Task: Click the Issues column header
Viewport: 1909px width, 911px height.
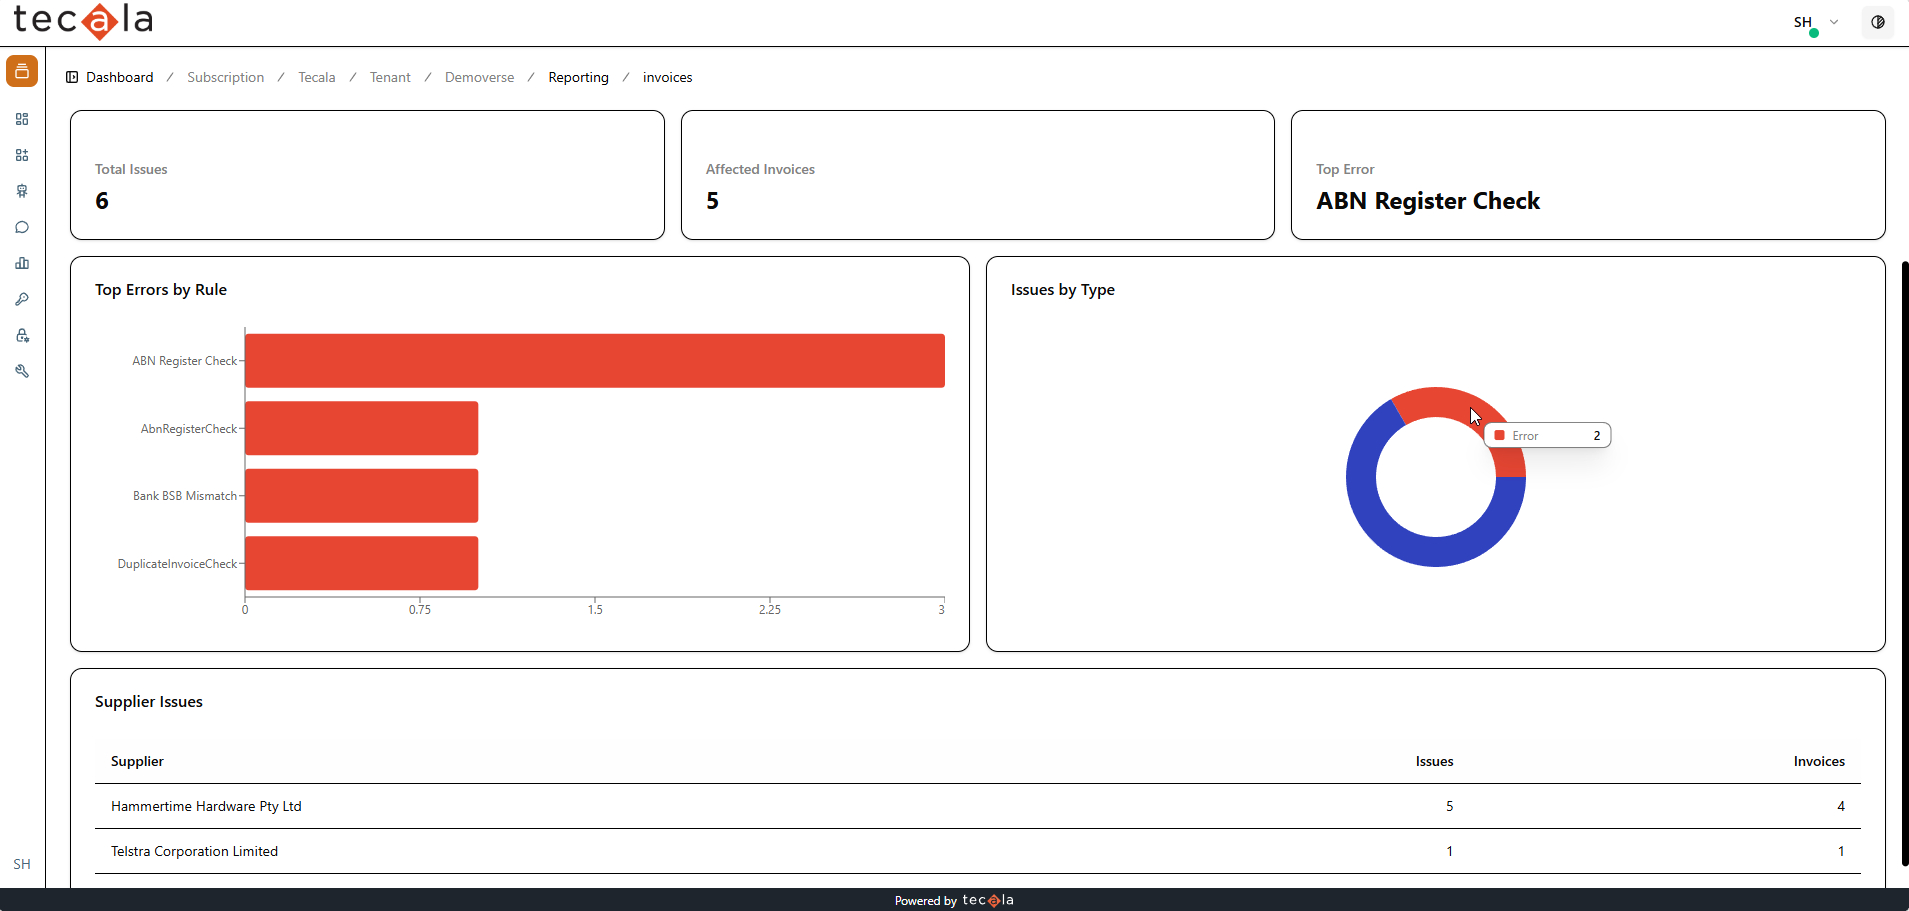Action: (1434, 761)
